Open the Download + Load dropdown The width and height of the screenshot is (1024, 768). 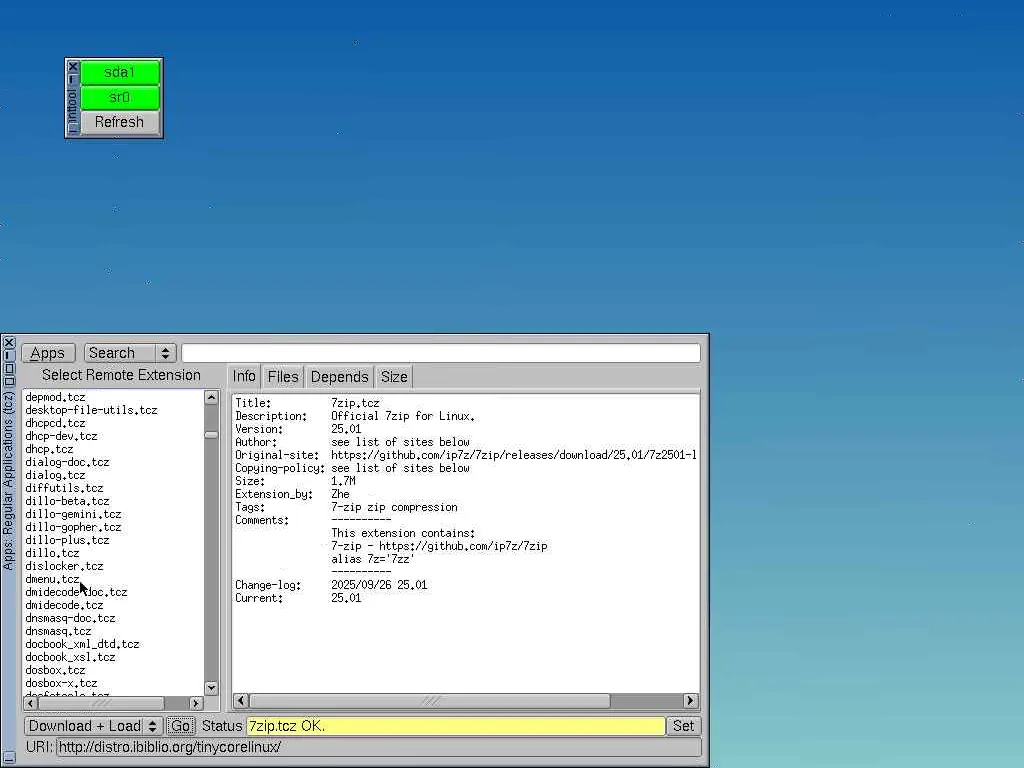click(x=93, y=726)
